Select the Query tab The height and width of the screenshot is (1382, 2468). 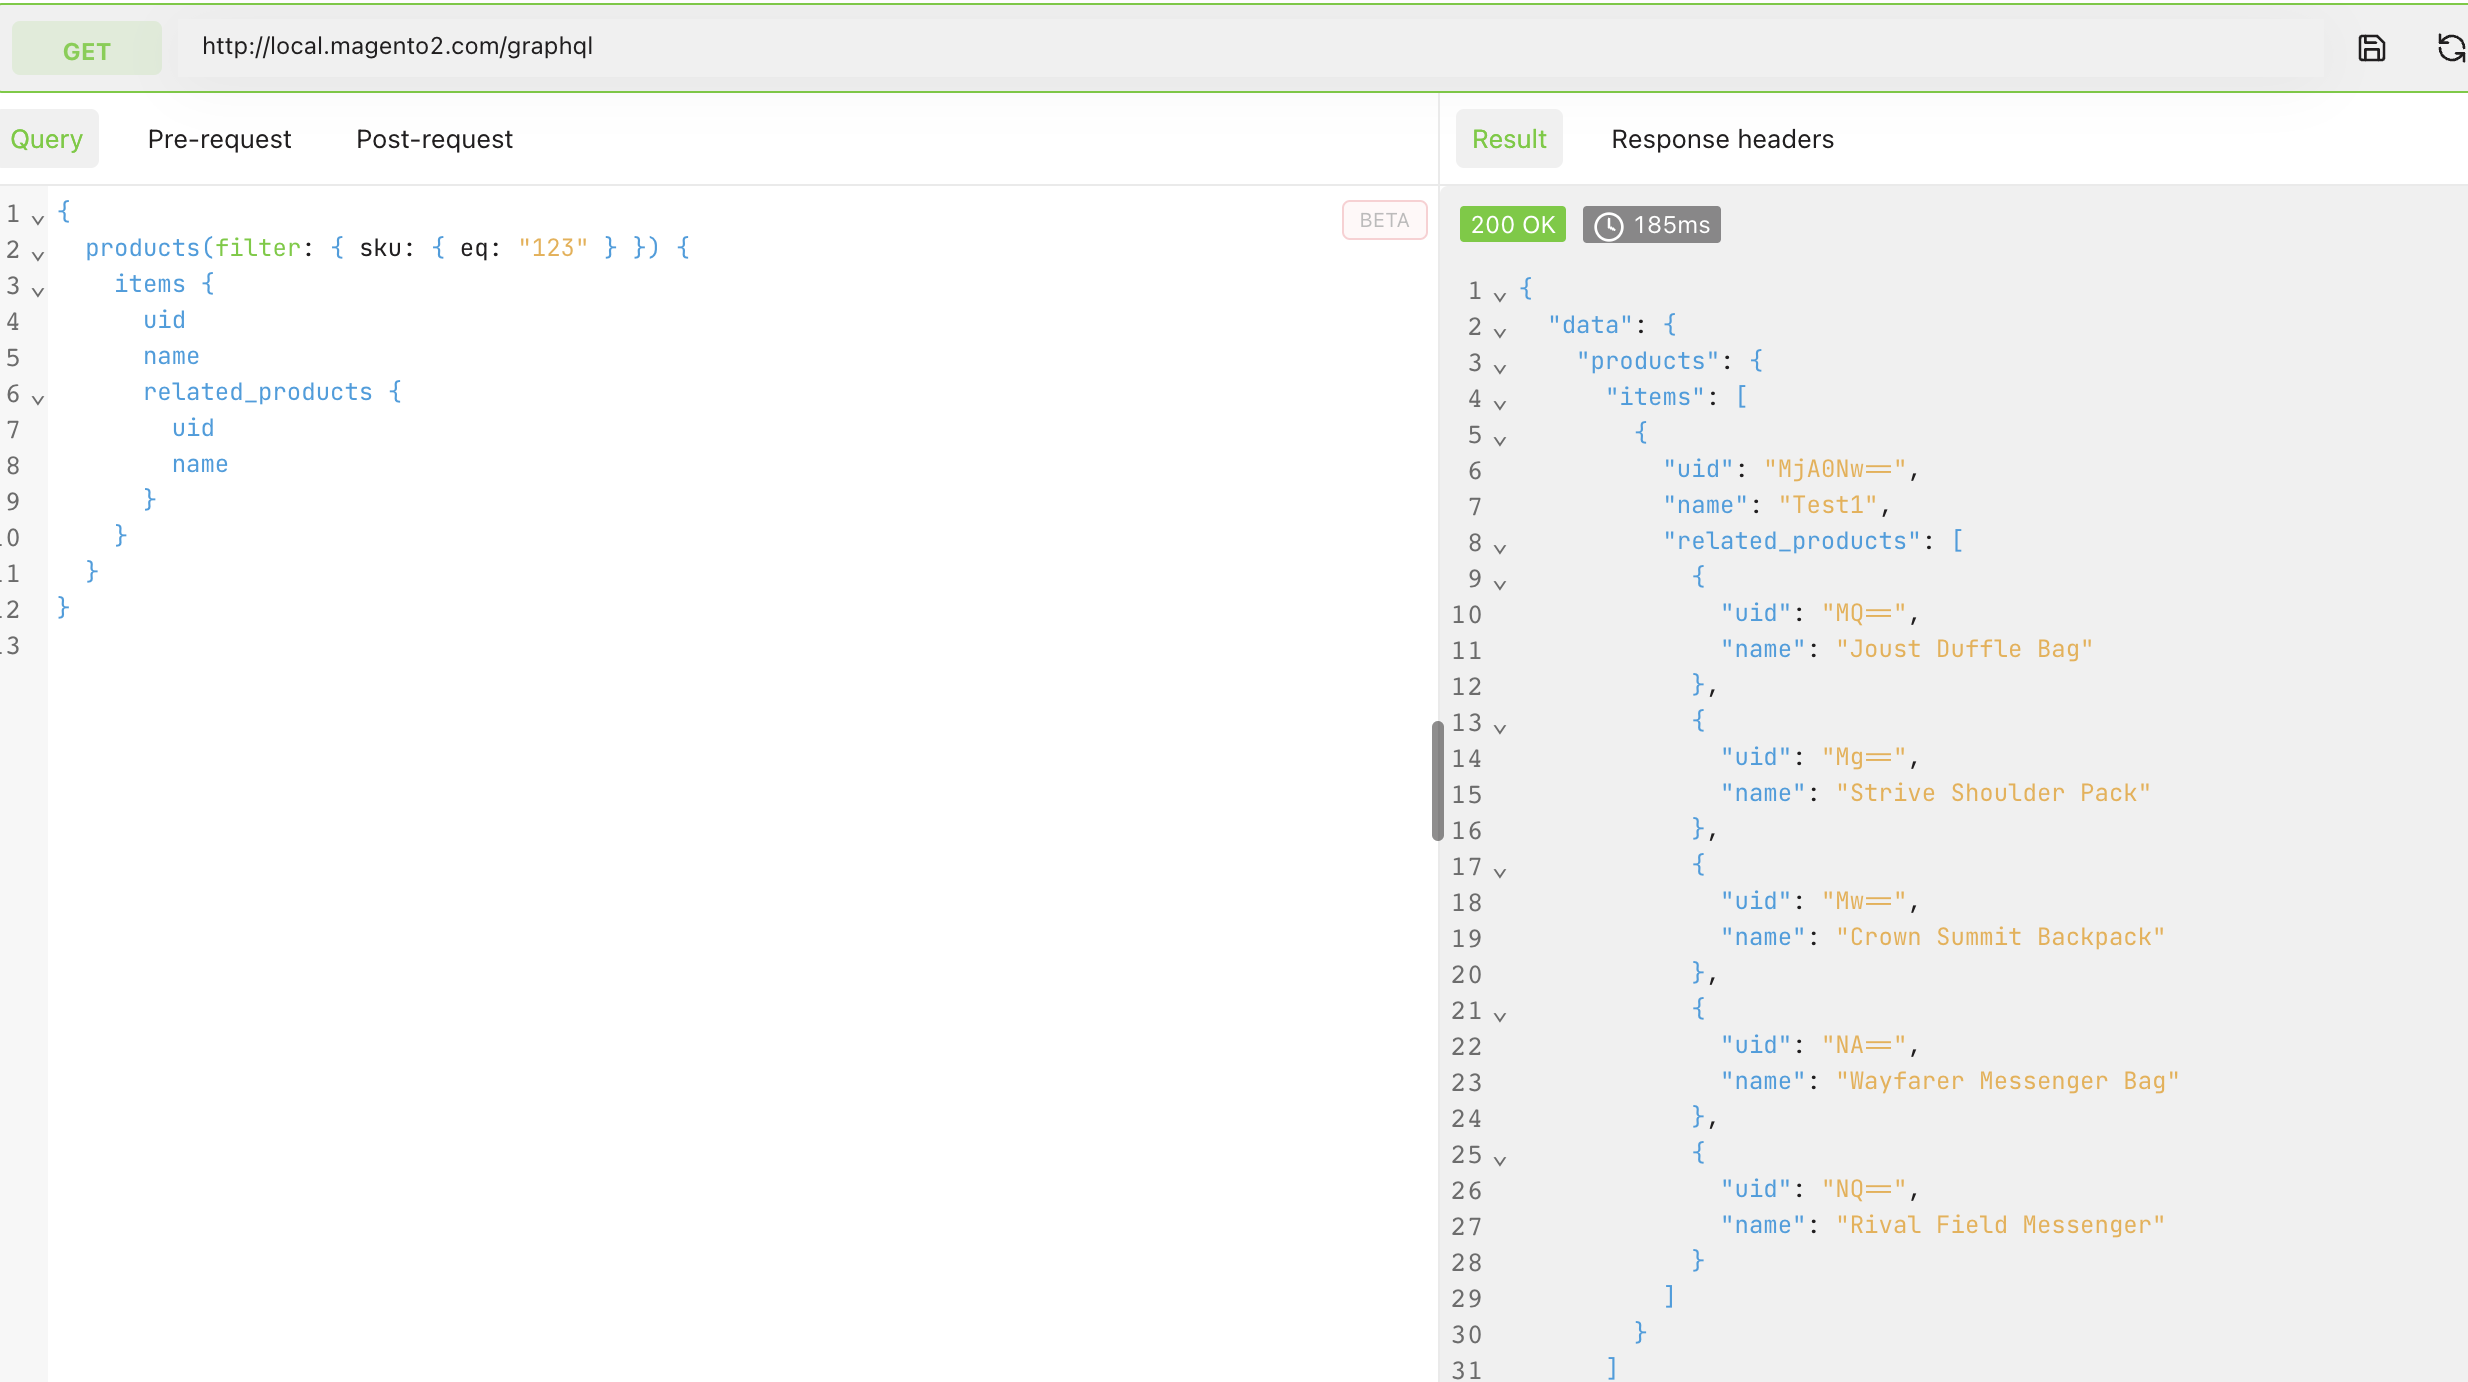coord(47,139)
